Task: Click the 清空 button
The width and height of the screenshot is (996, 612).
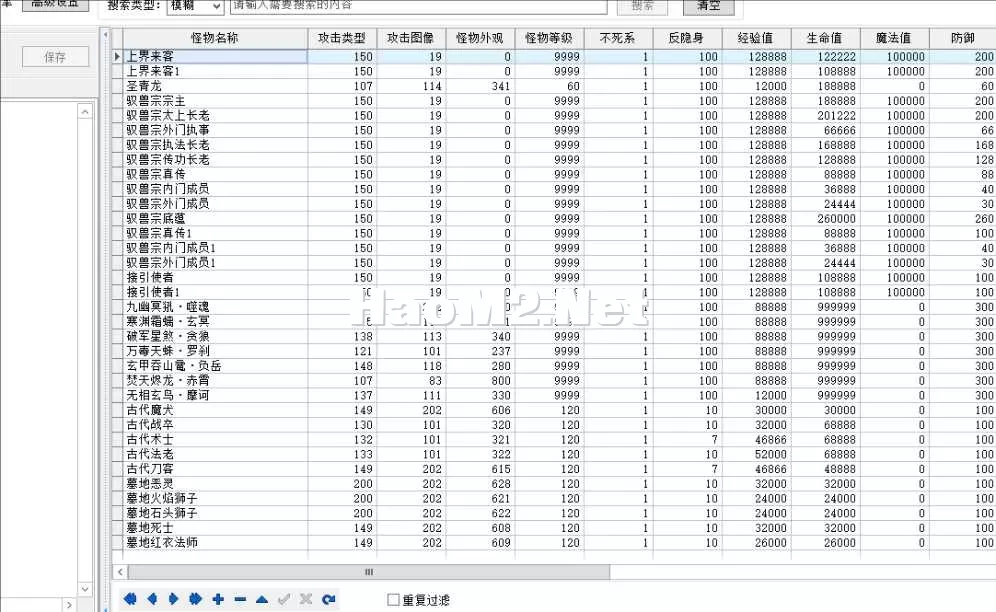Action: 708,6
